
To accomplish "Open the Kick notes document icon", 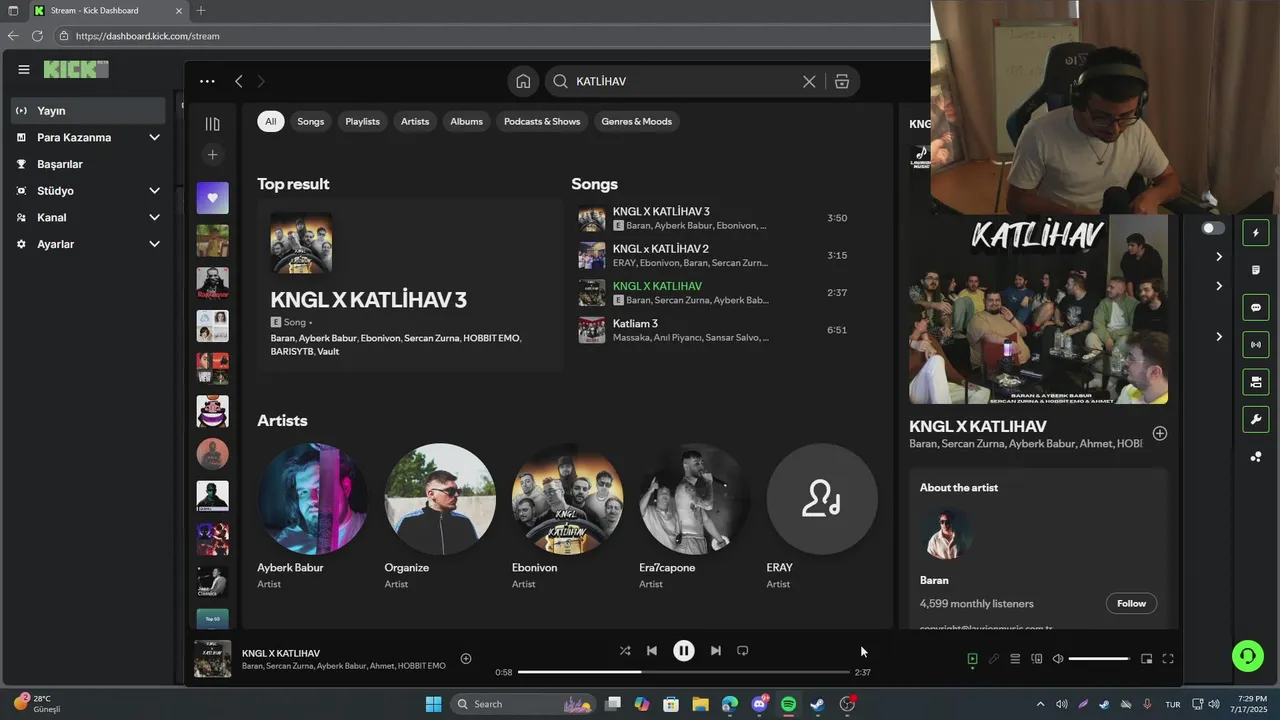I will click(1256, 270).
